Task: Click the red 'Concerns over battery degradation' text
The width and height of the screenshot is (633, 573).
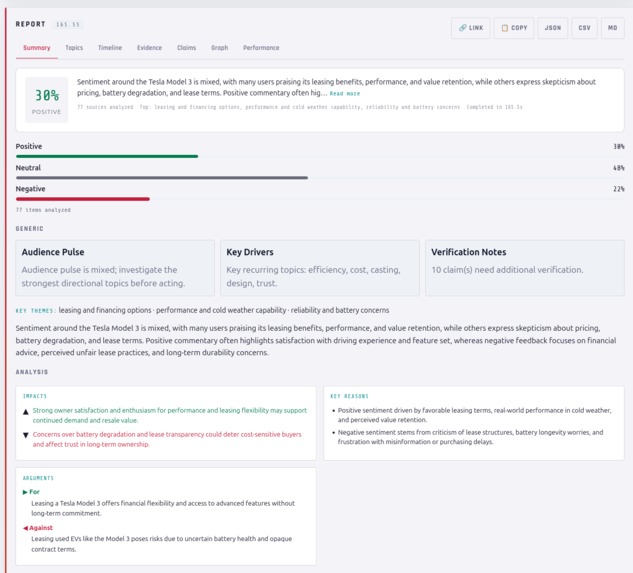Action: 167,439
